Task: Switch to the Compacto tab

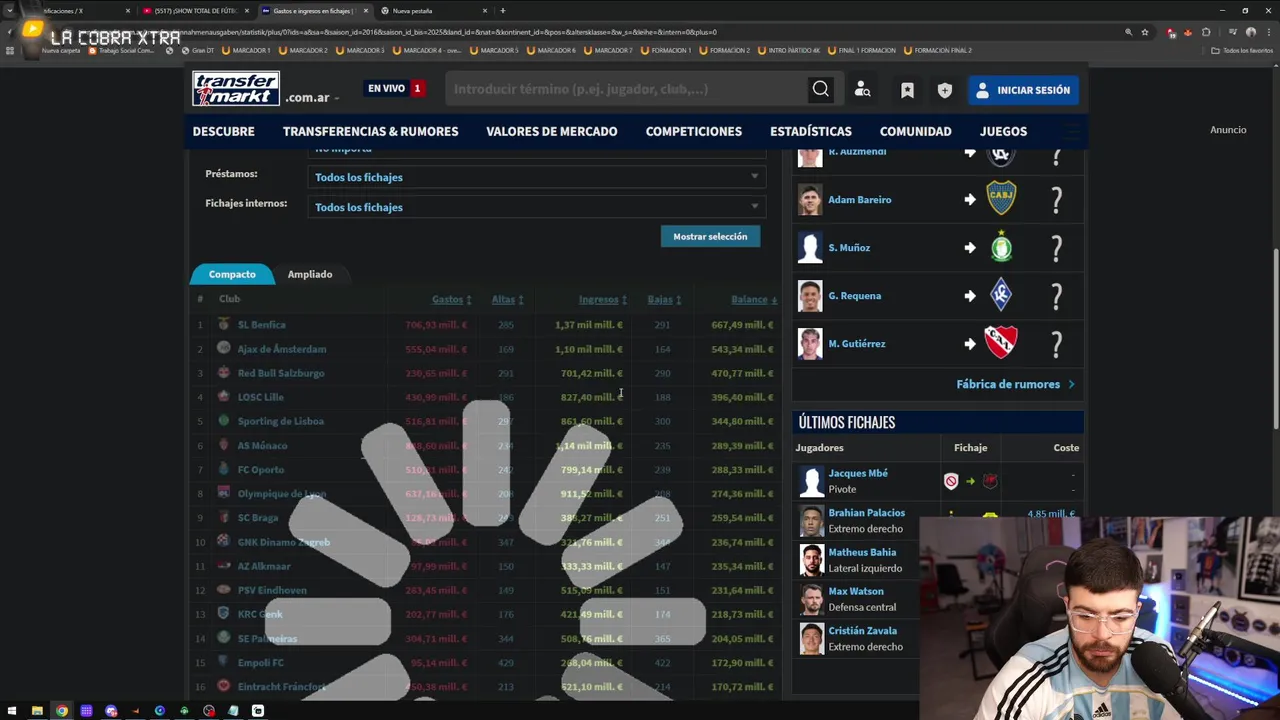Action: point(232,274)
